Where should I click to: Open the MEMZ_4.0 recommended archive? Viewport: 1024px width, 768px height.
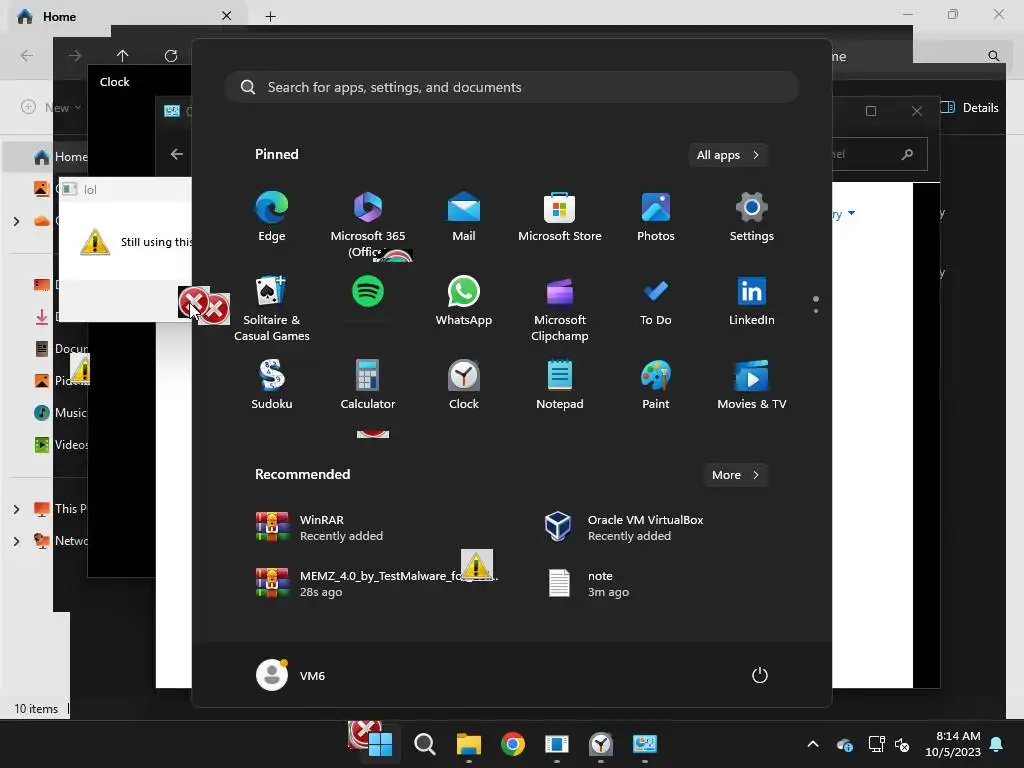379,584
